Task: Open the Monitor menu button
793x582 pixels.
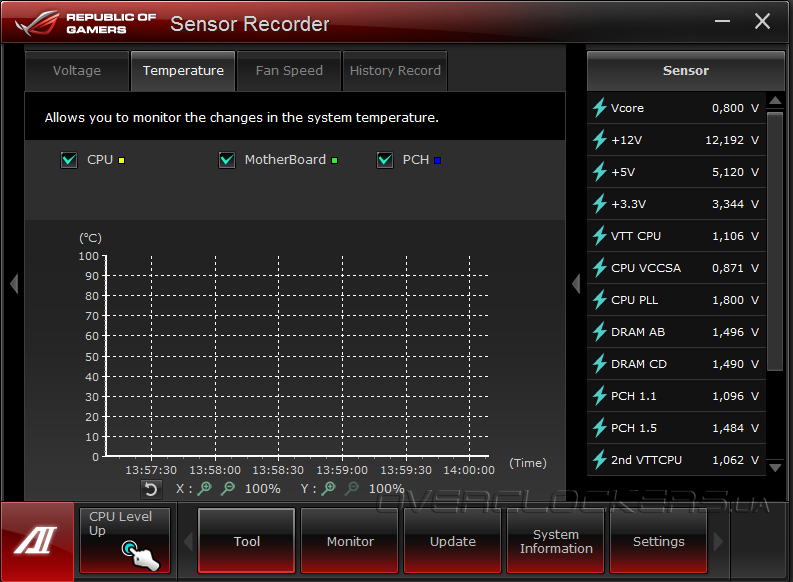Action: (350, 541)
